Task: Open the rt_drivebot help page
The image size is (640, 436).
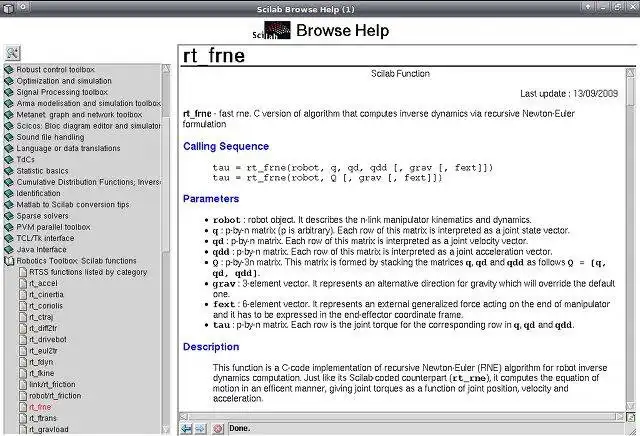Action: pyautogui.click(x=48, y=340)
